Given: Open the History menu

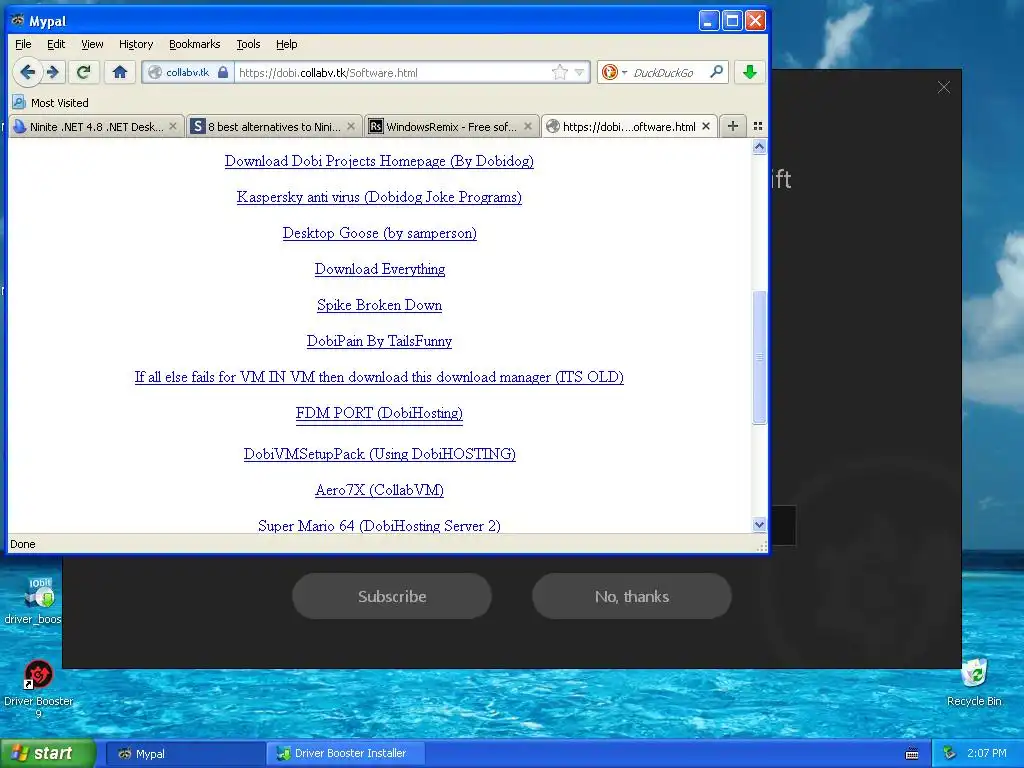Looking at the screenshot, I should 136,44.
